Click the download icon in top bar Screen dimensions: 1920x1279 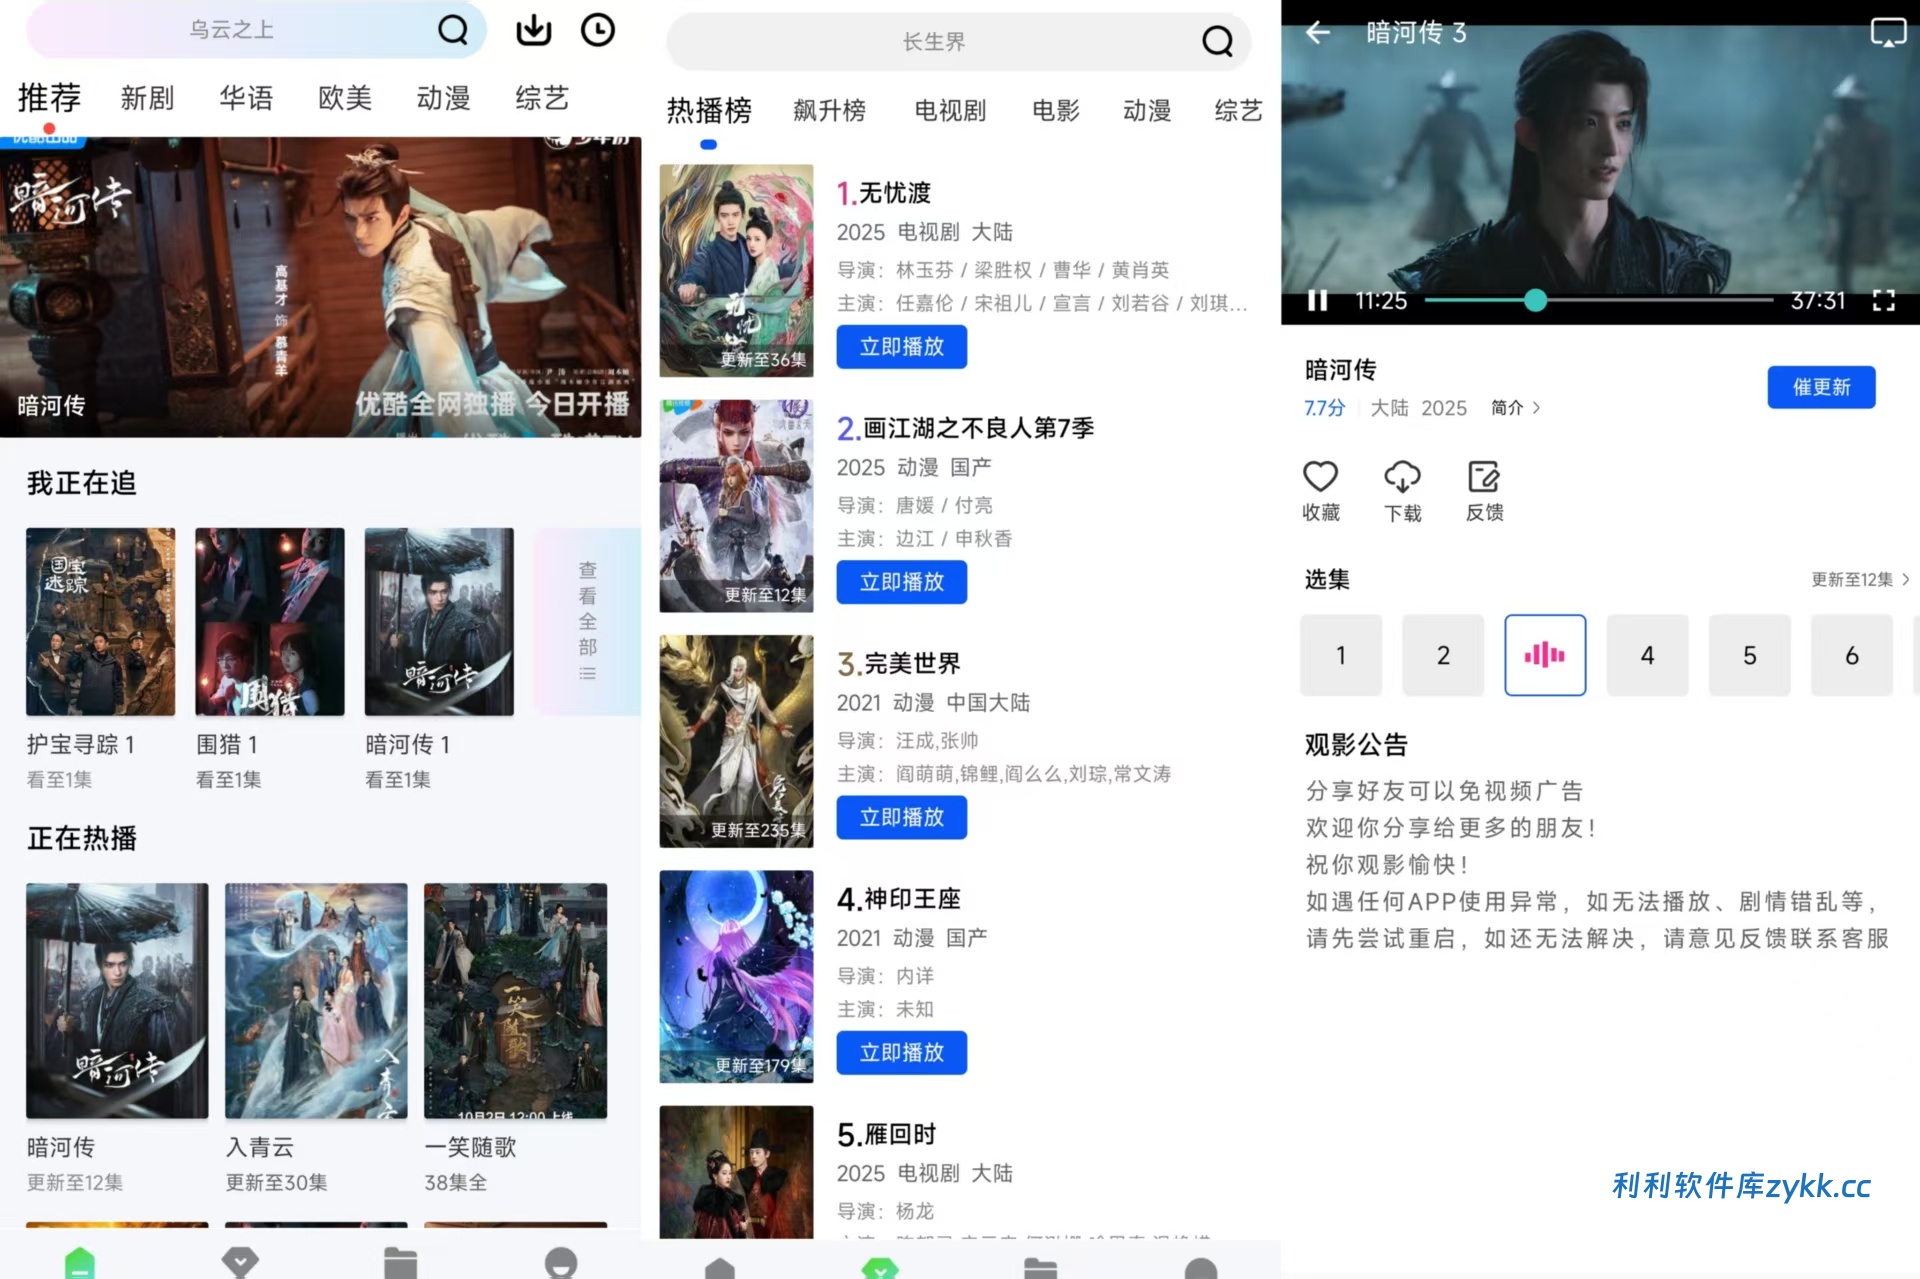[x=533, y=30]
